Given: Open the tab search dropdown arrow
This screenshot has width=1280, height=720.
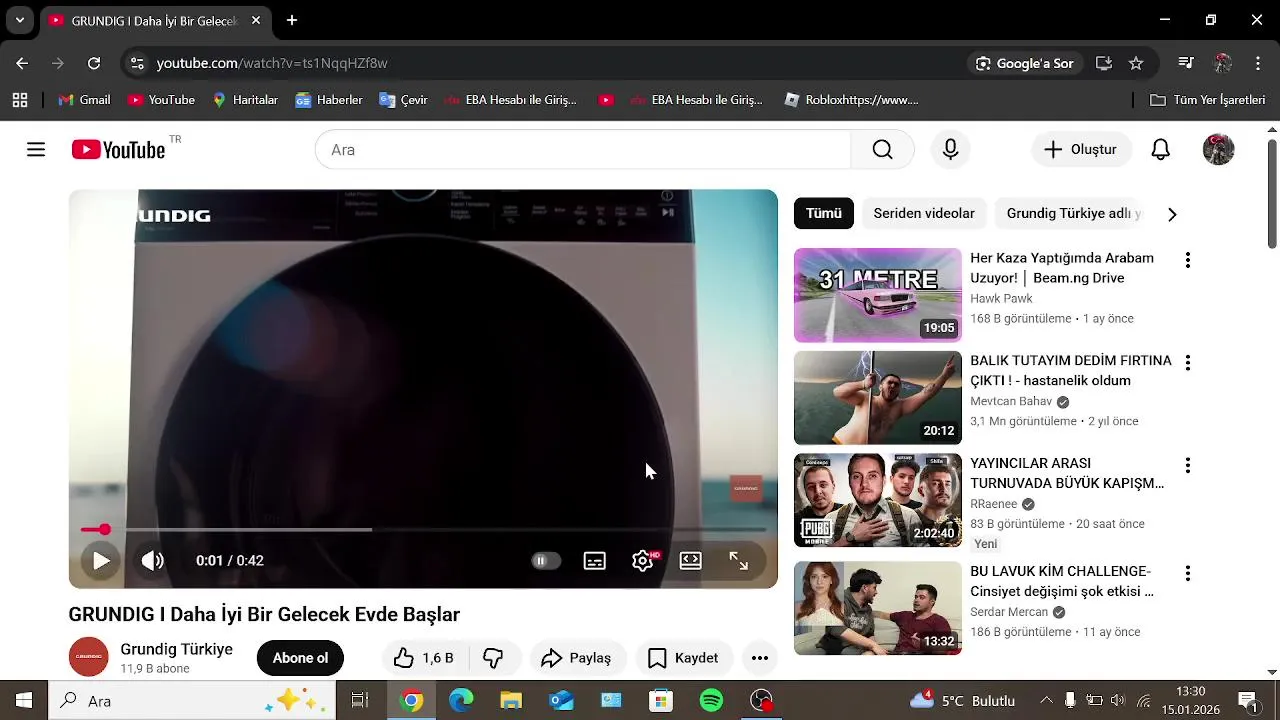Looking at the screenshot, I should [19, 20].
